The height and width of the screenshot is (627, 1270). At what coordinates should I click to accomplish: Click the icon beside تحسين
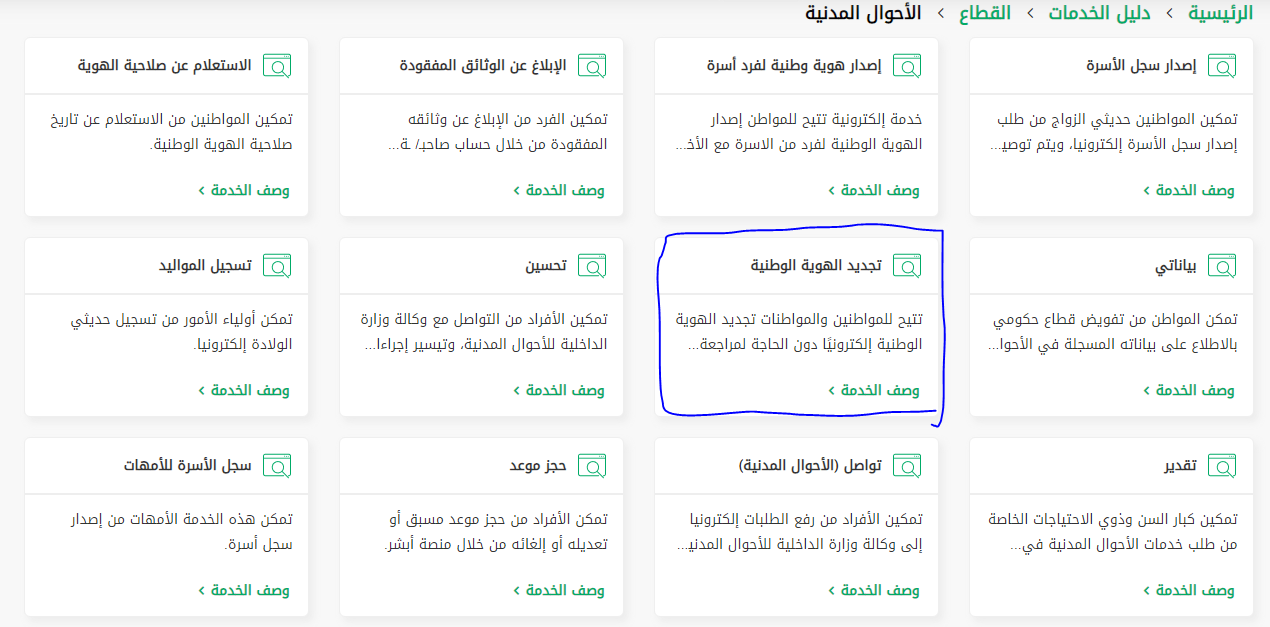click(x=592, y=266)
